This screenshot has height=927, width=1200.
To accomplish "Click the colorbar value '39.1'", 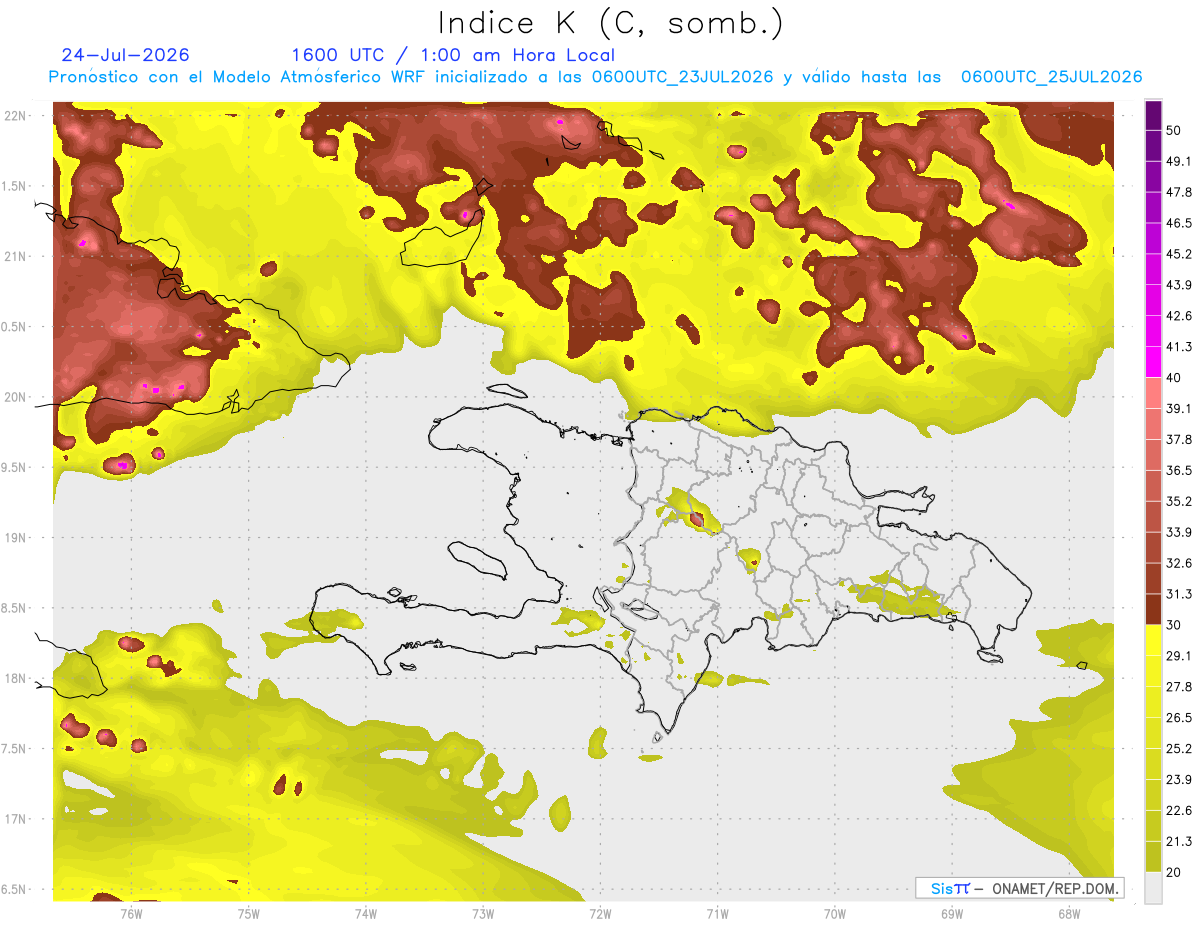I will pyautogui.click(x=1179, y=408).
